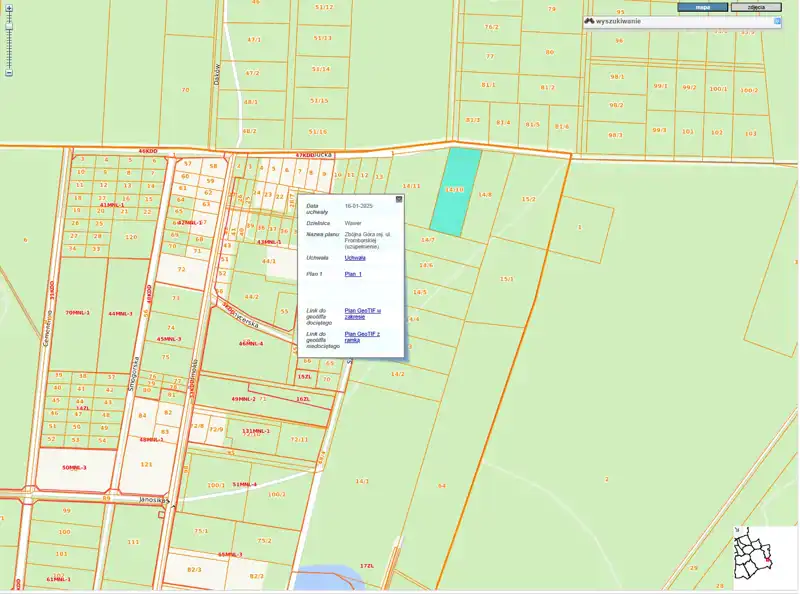This screenshot has height=594, width=800.
Task: Click the 50MNL-3 zone area
Action: [x=74, y=467]
